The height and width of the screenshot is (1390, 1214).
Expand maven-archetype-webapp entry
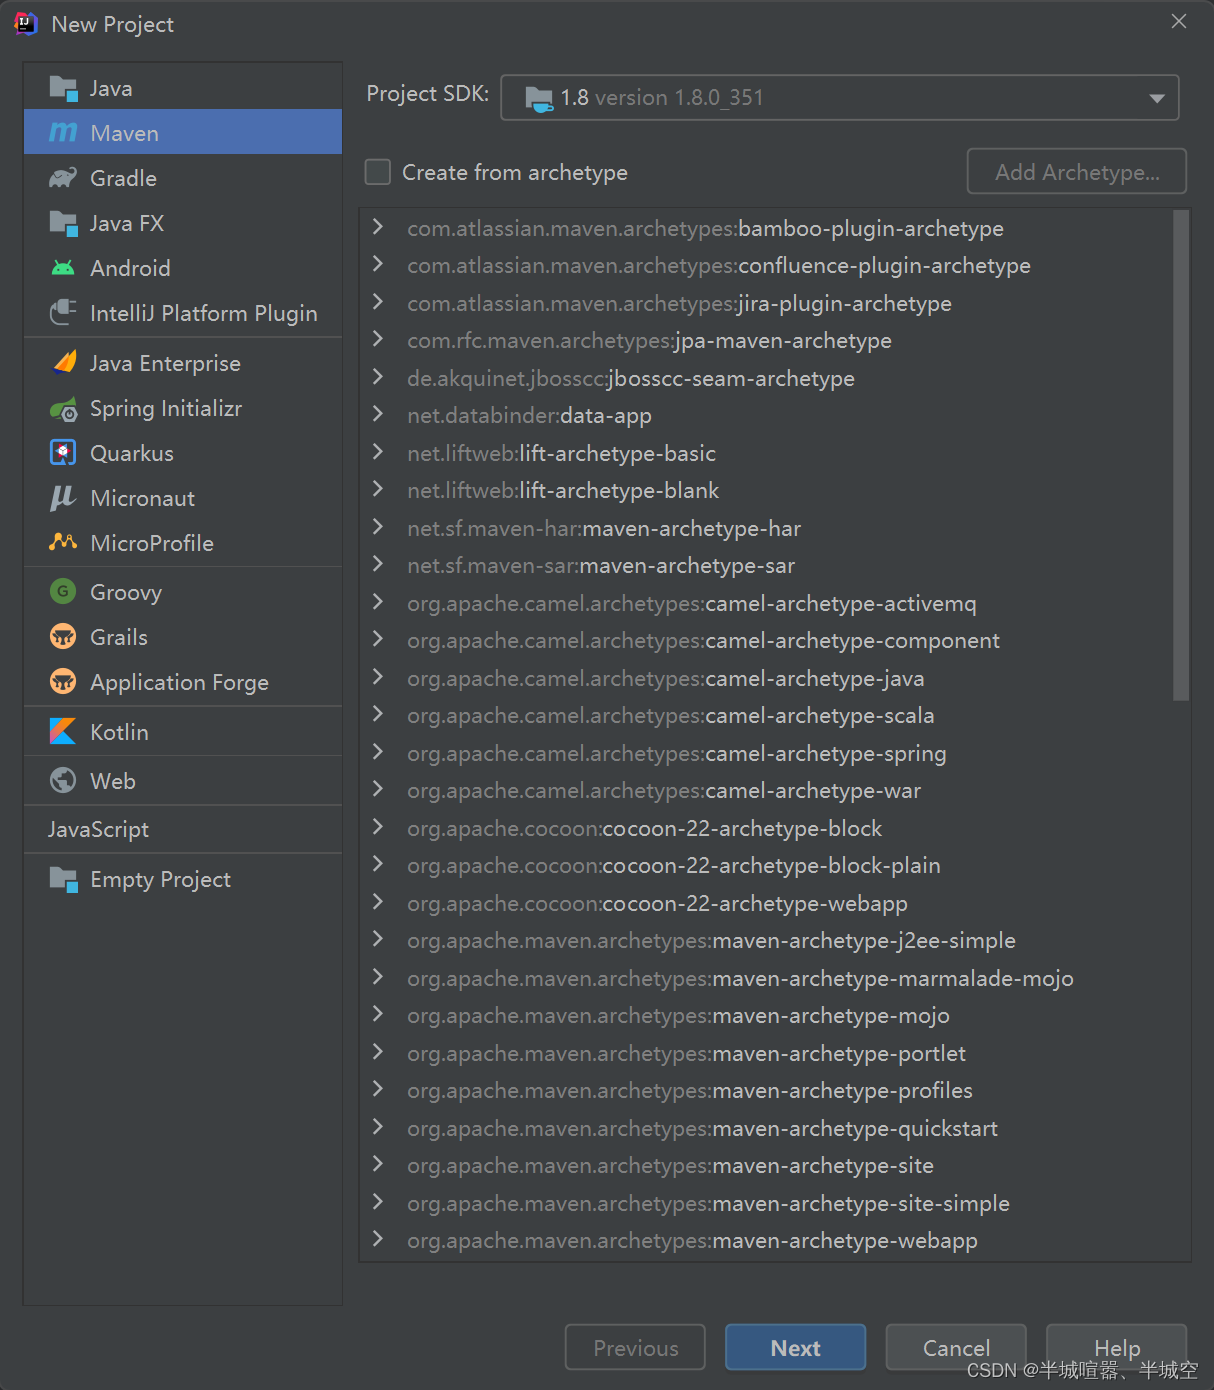(x=378, y=1239)
